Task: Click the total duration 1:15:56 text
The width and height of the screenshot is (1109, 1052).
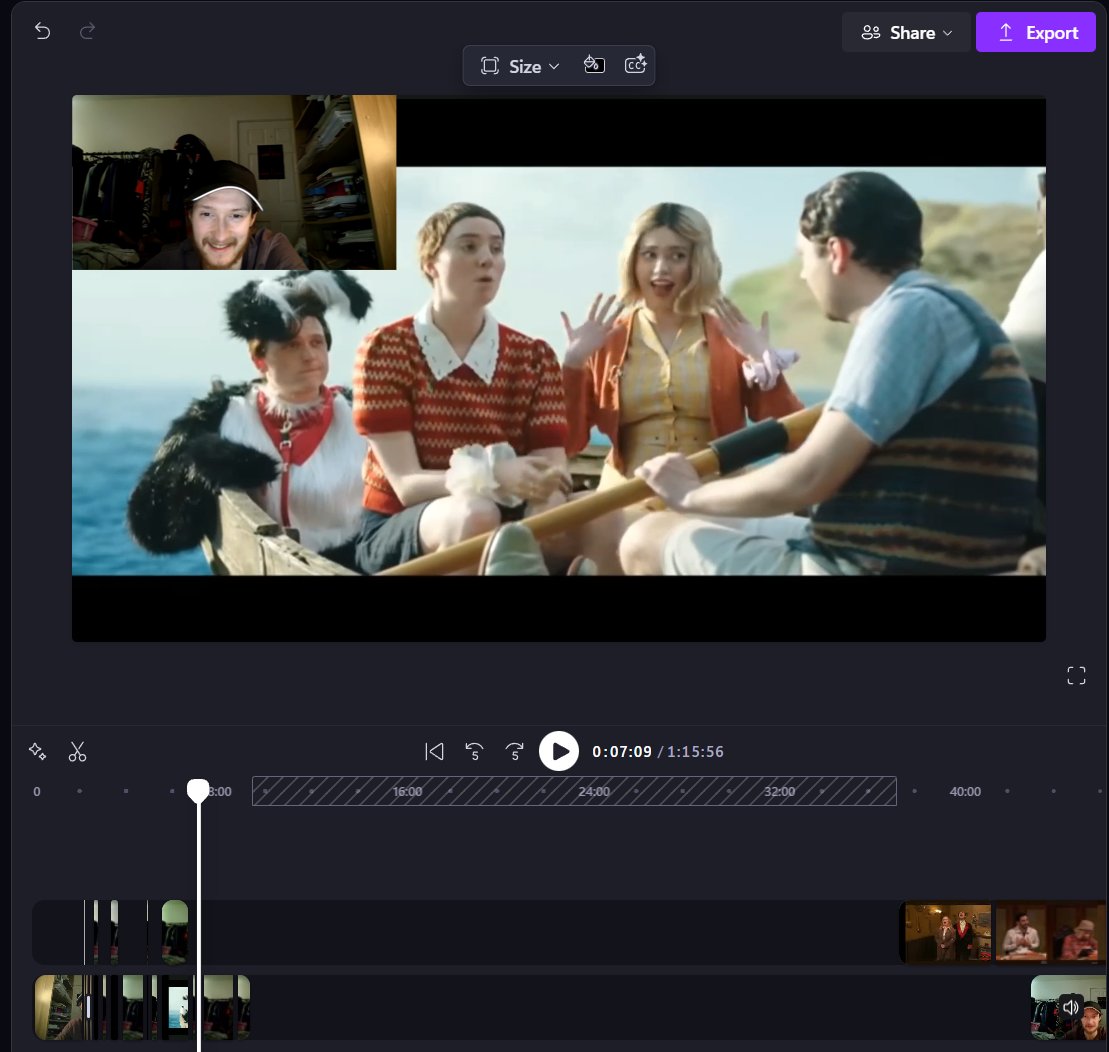Action: [x=695, y=751]
